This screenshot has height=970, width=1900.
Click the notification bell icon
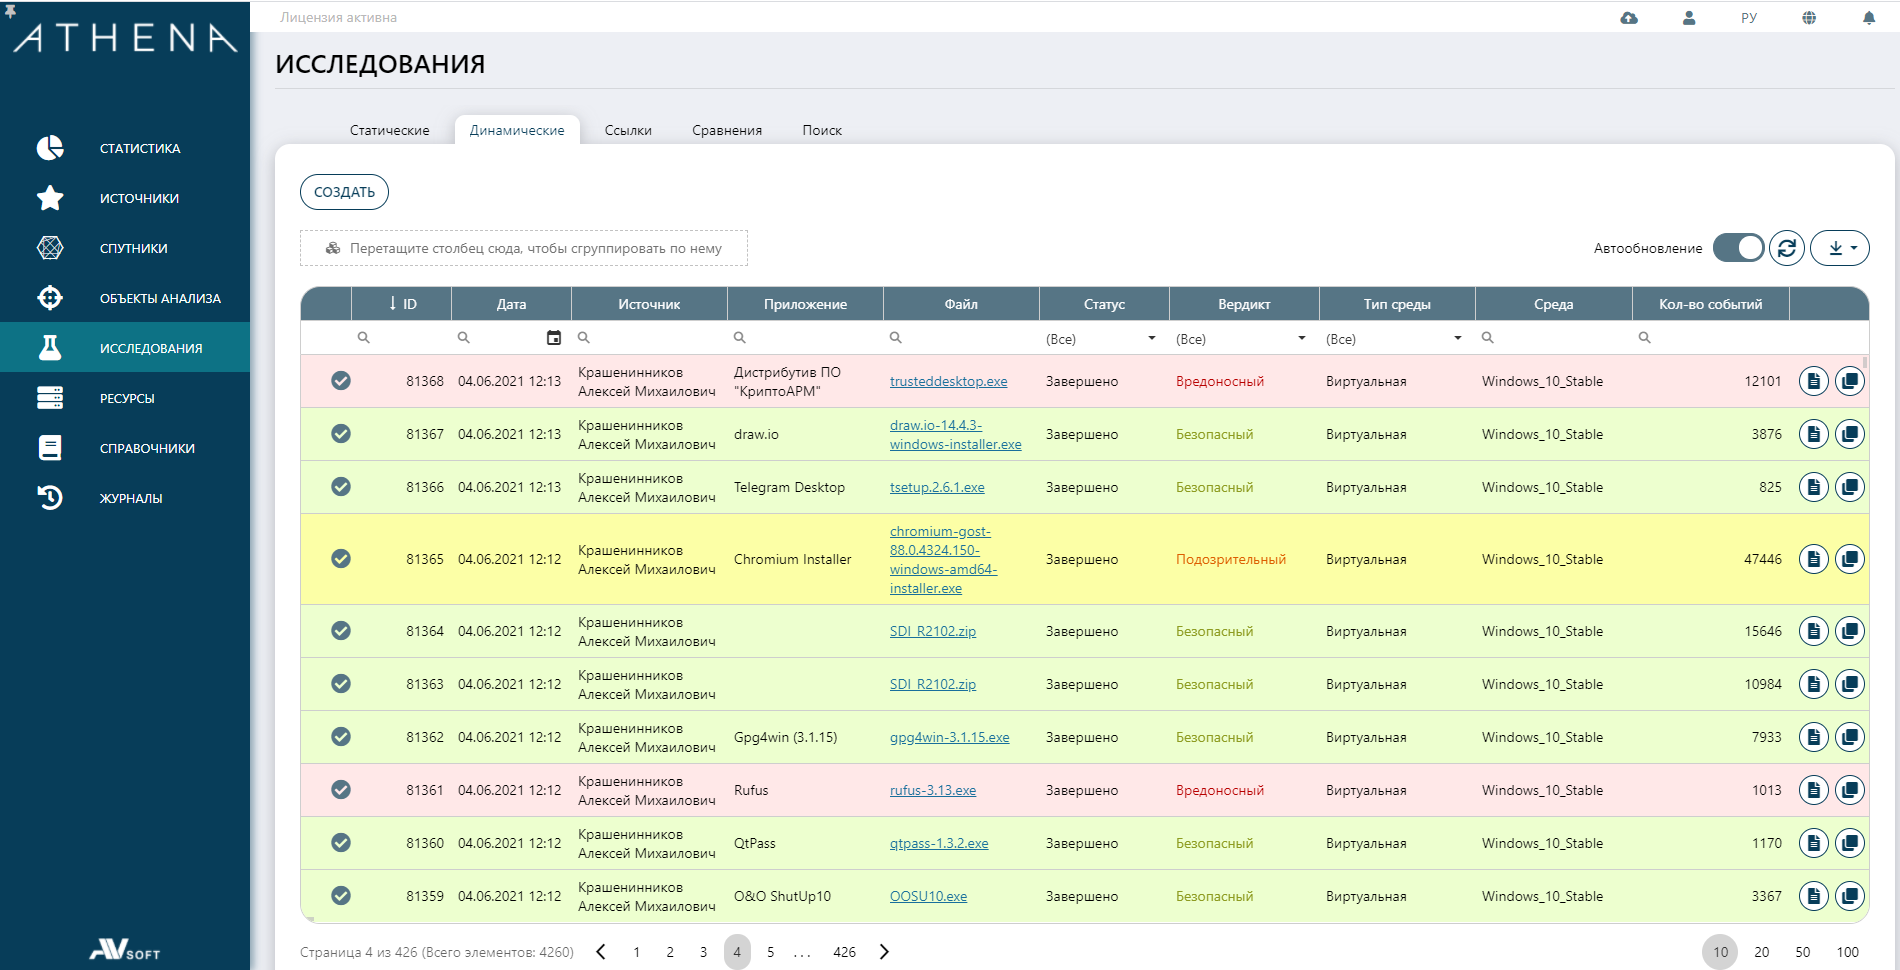pyautogui.click(x=1868, y=18)
